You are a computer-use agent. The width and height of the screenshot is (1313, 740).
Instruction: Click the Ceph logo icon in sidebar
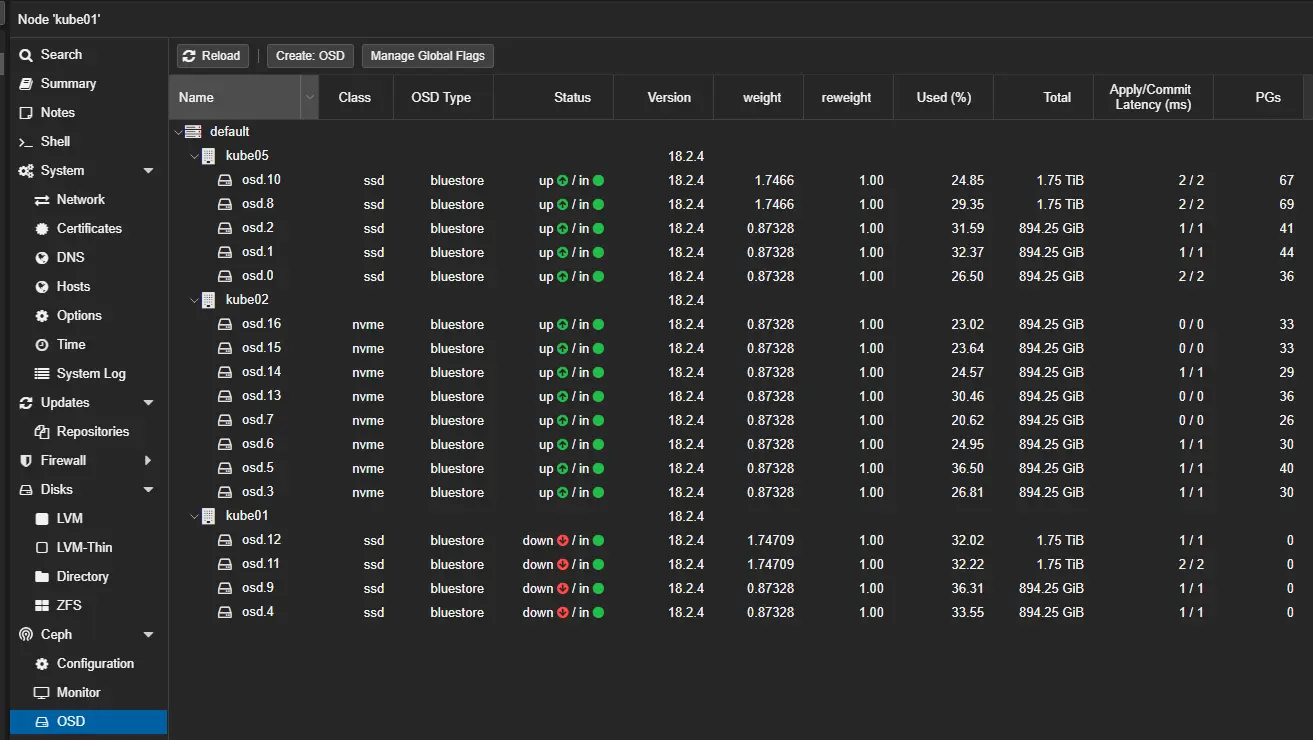coord(26,635)
